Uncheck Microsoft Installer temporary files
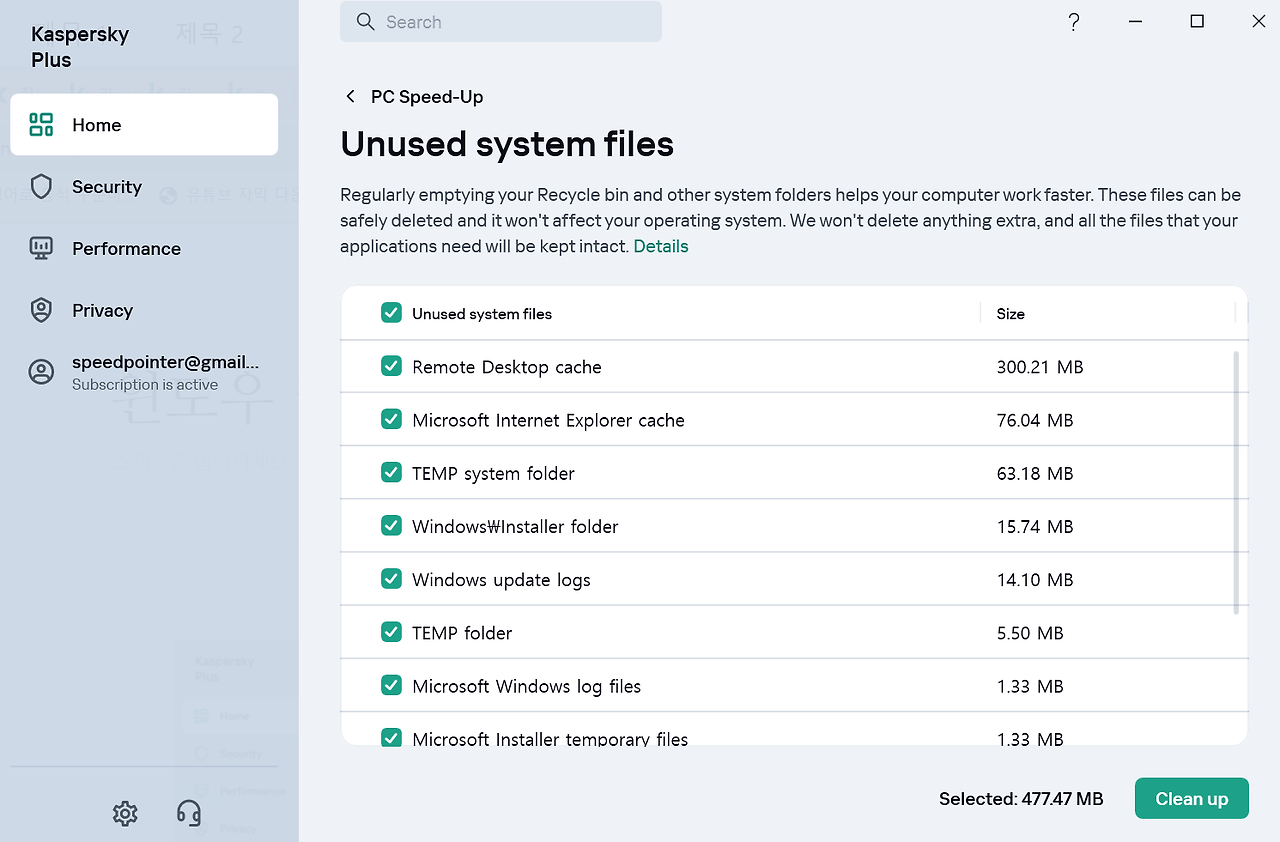Viewport: 1280px width, 842px height. (391, 738)
